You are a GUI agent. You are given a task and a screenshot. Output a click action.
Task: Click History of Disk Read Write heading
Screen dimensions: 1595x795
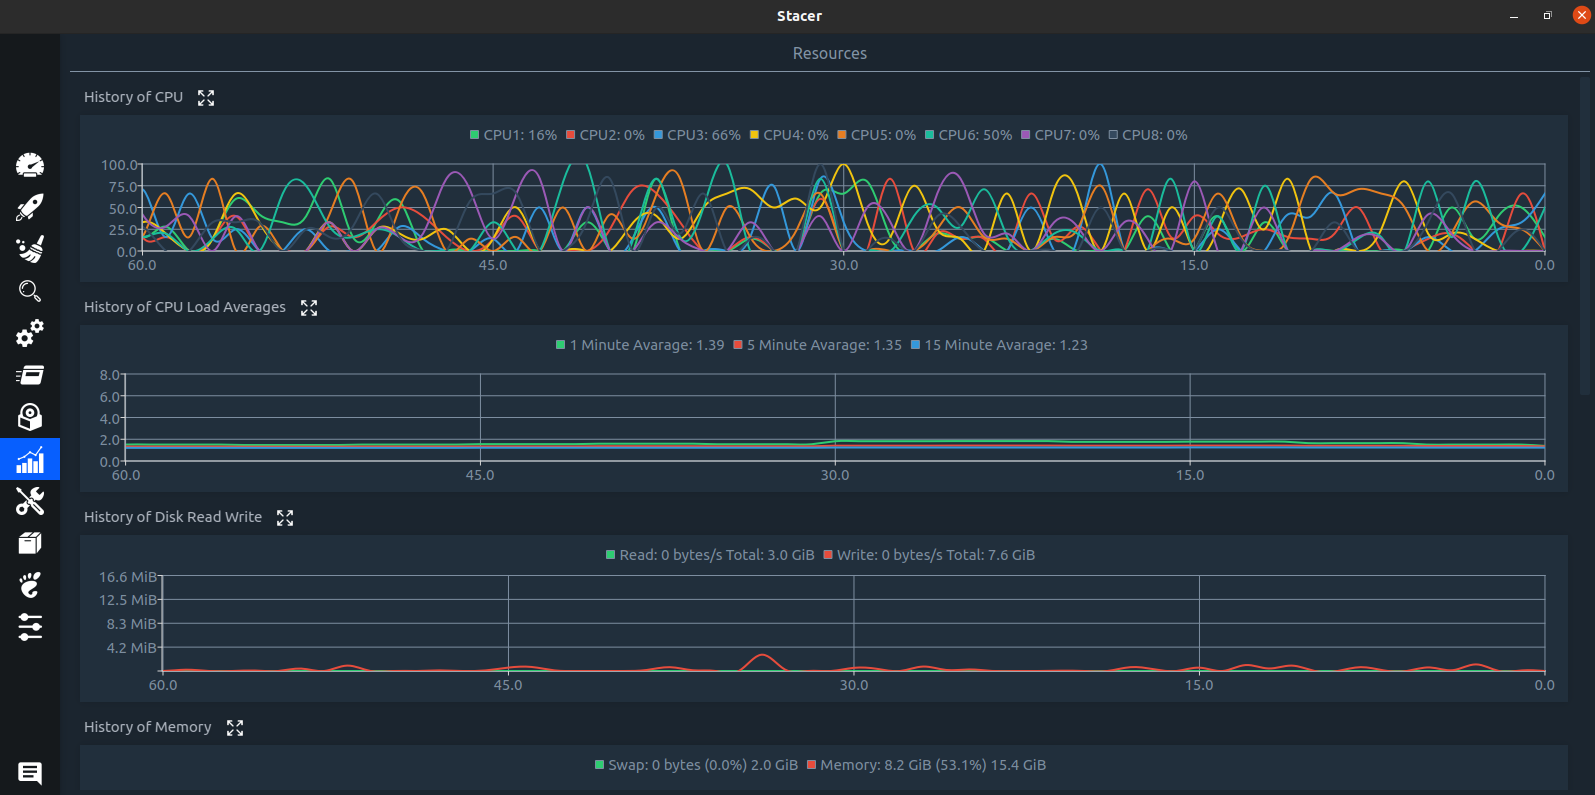coord(173,517)
